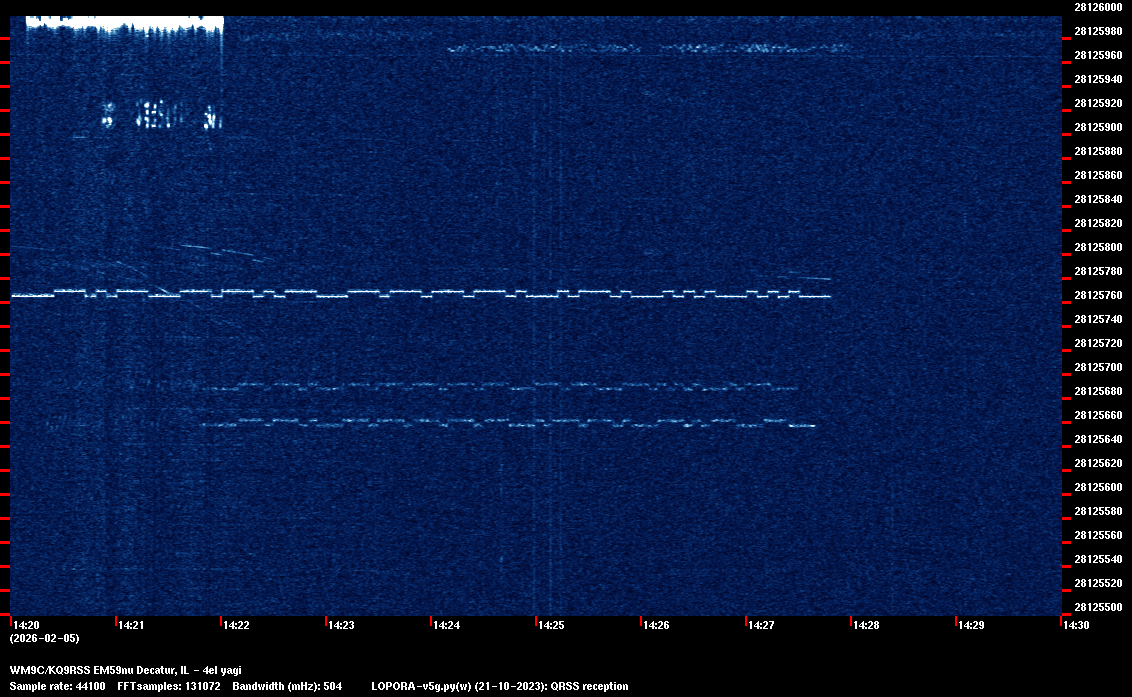Click the faint signal trace near 28125650

click(x=500, y=424)
